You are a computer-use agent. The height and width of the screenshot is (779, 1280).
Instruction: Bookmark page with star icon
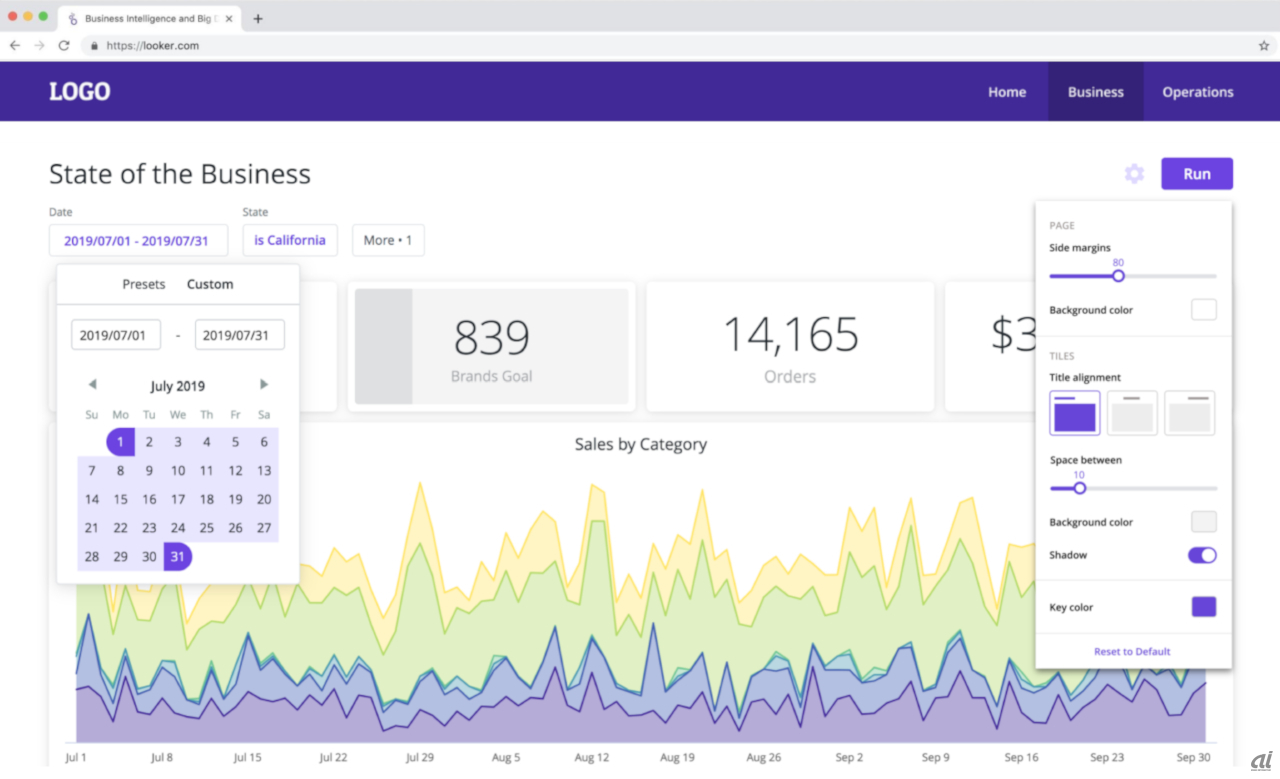coord(1264,46)
